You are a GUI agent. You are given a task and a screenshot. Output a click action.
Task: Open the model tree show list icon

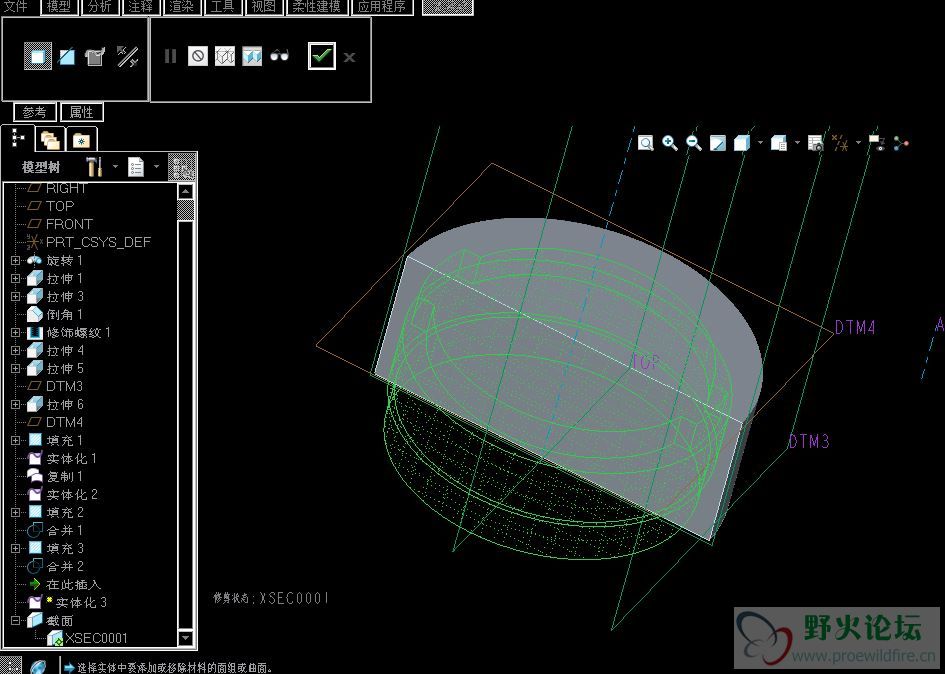(x=136, y=166)
